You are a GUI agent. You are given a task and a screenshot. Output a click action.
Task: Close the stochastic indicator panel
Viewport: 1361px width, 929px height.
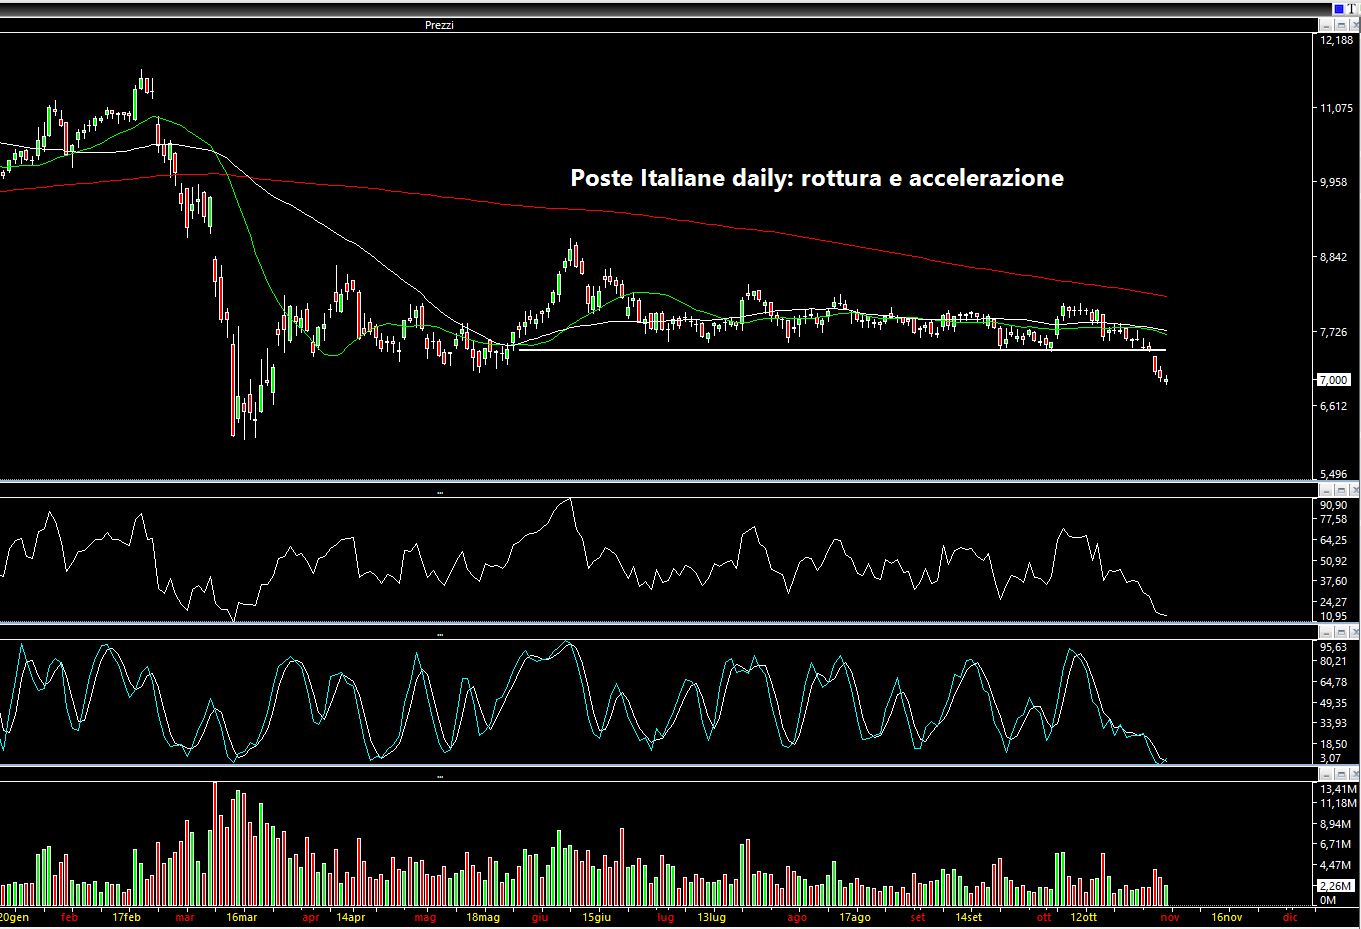(x=1354, y=633)
